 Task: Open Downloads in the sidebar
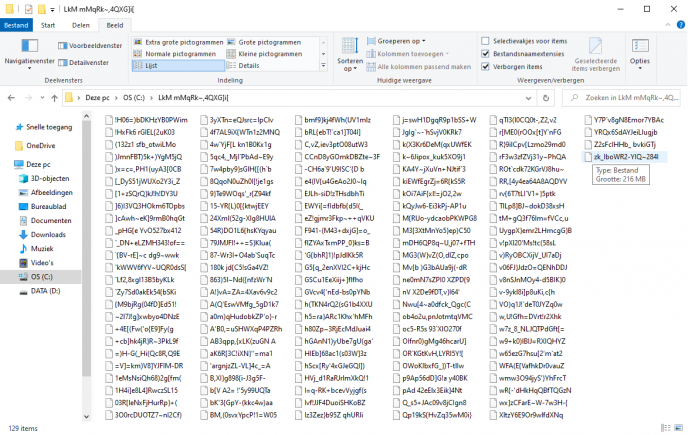(x=42, y=235)
